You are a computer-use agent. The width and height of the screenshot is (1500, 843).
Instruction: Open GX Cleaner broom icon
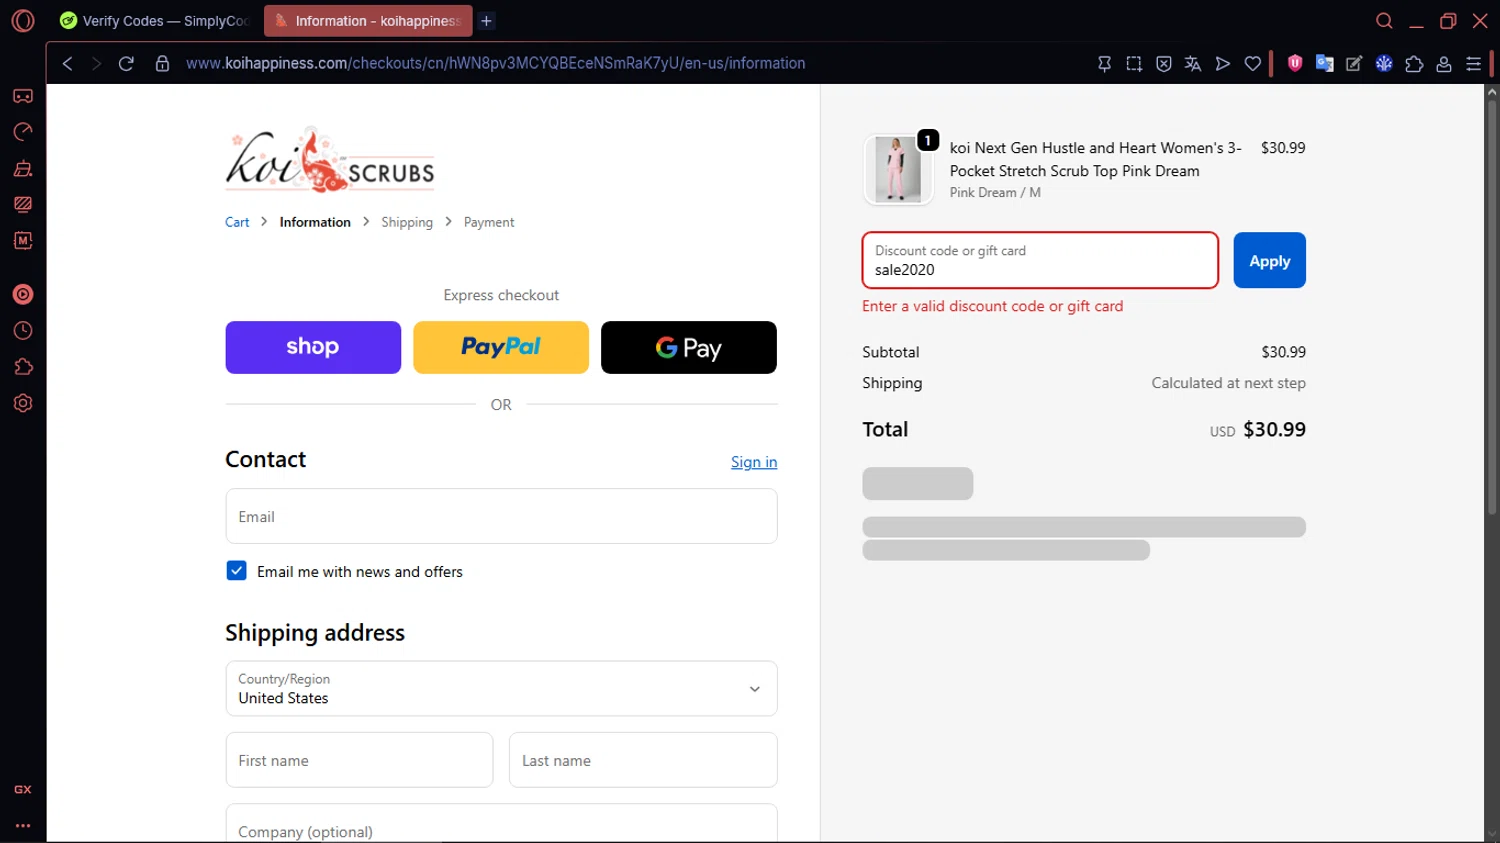coord(23,168)
